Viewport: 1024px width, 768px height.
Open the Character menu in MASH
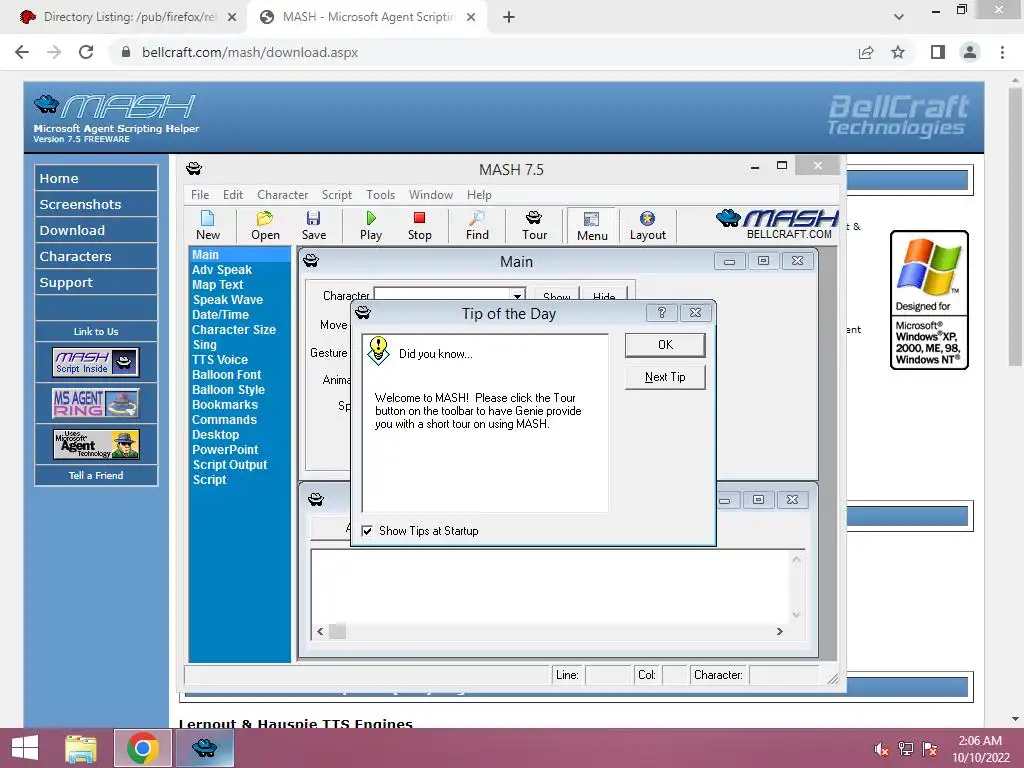(282, 195)
